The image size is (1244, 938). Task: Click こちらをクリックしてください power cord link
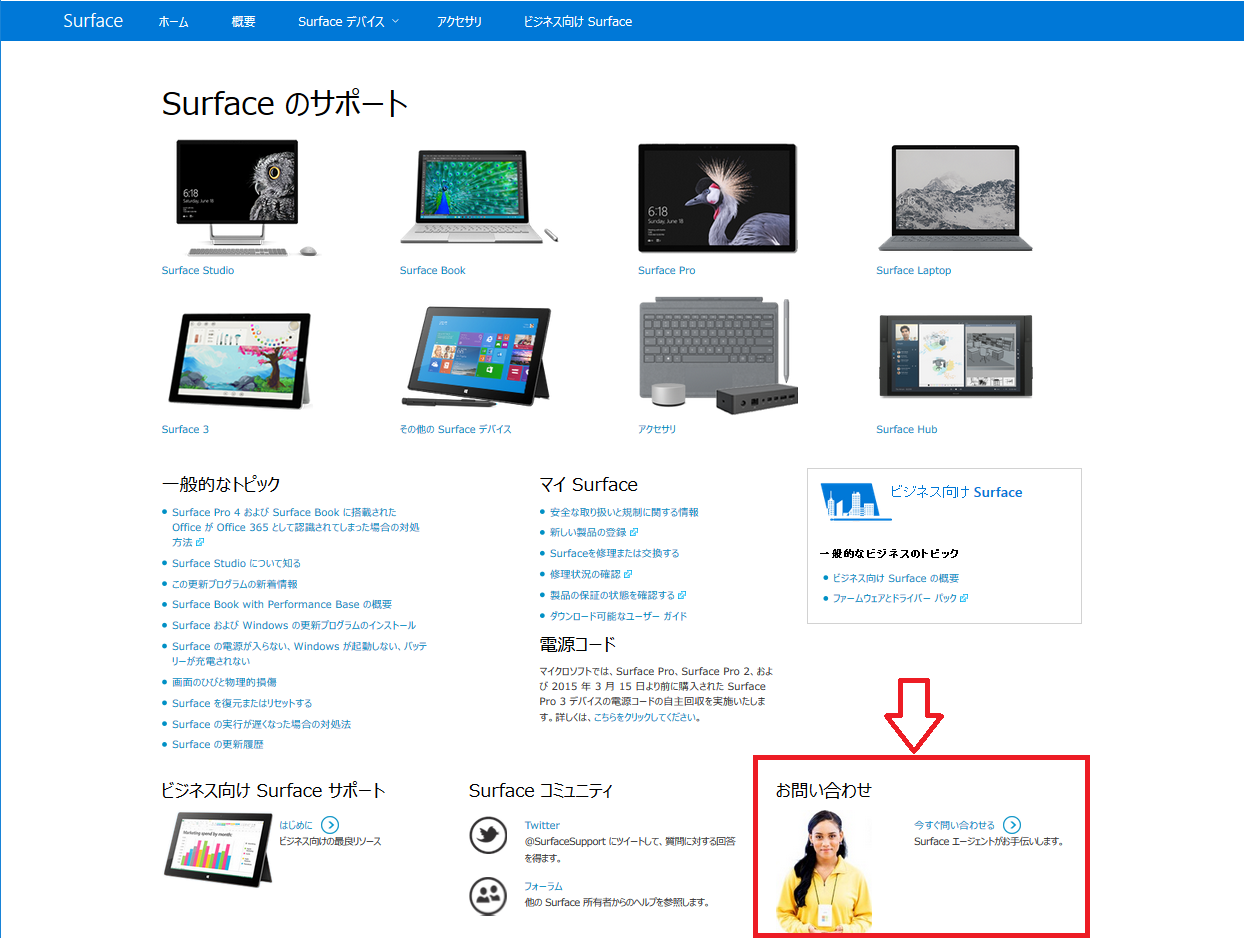pos(645,717)
